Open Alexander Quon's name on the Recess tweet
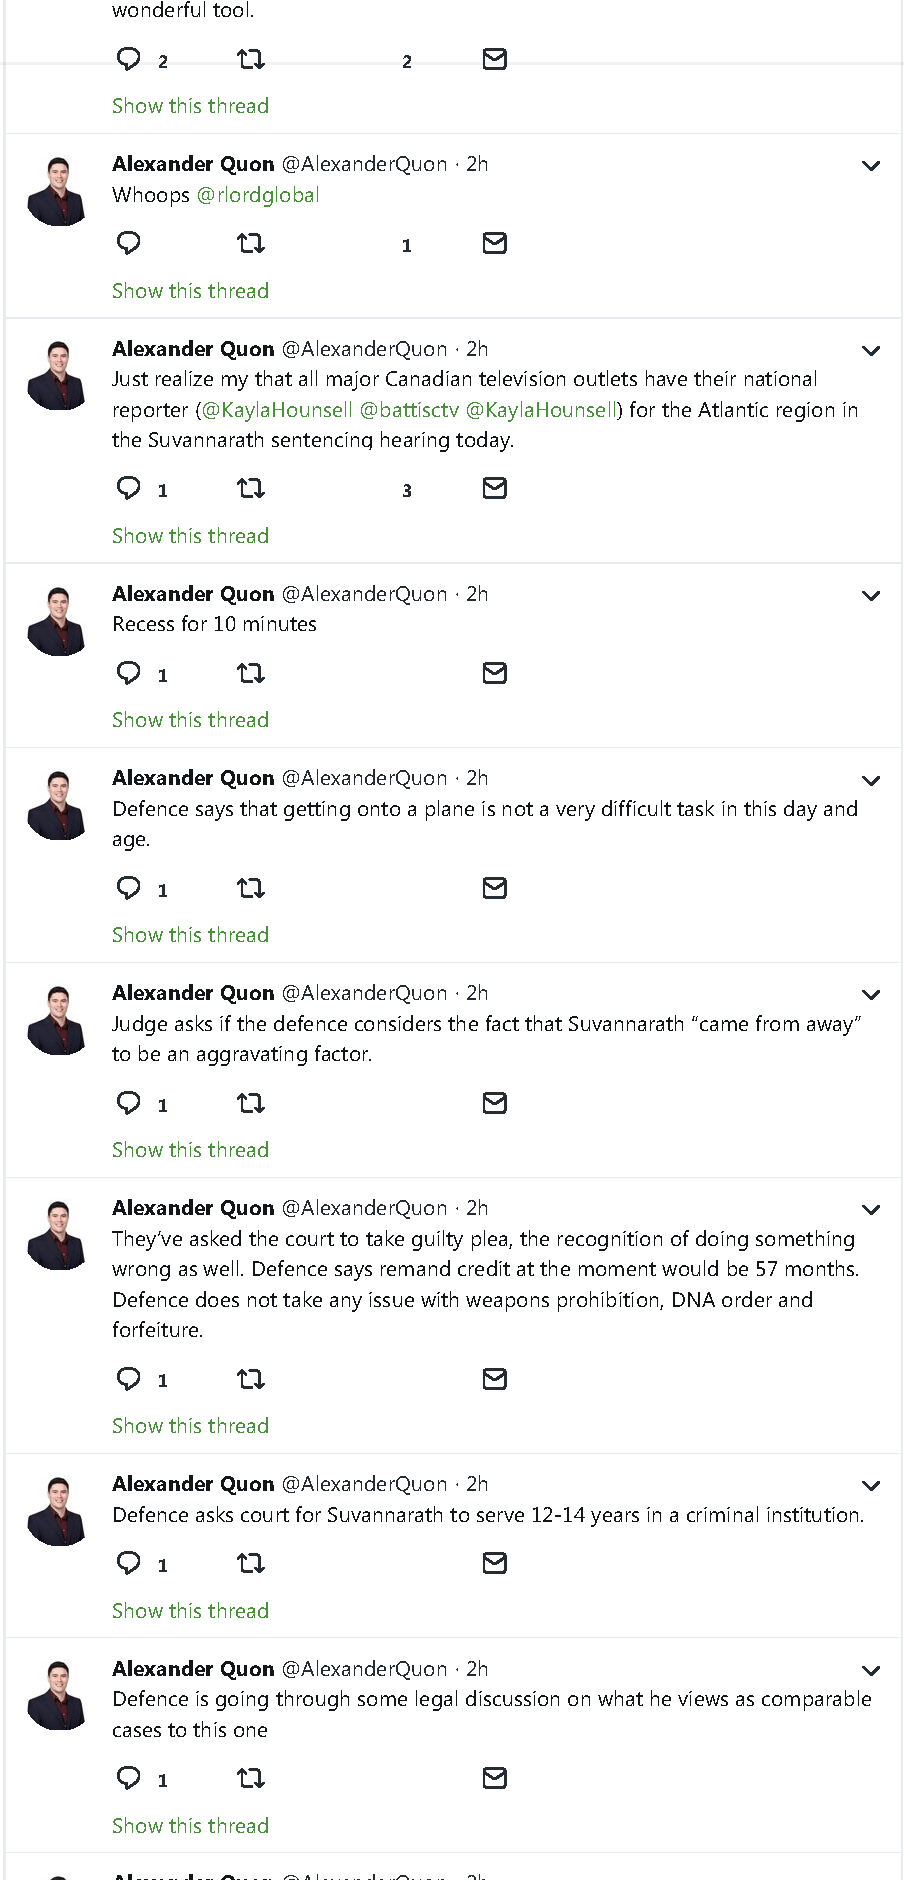 point(193,594)
